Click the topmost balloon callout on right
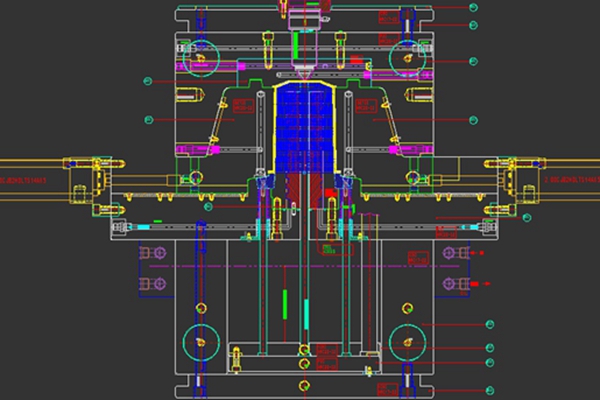 [473, 8]
